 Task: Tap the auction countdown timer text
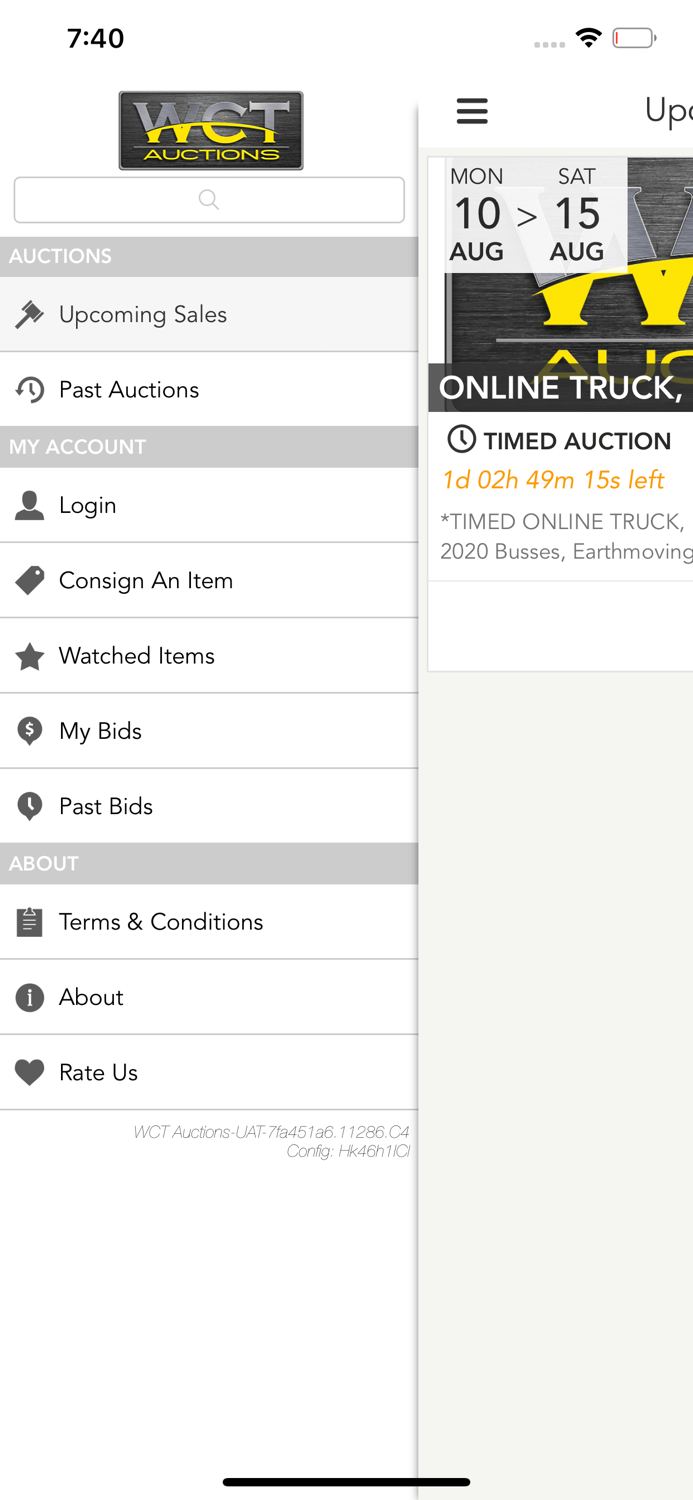coord(553,480)
